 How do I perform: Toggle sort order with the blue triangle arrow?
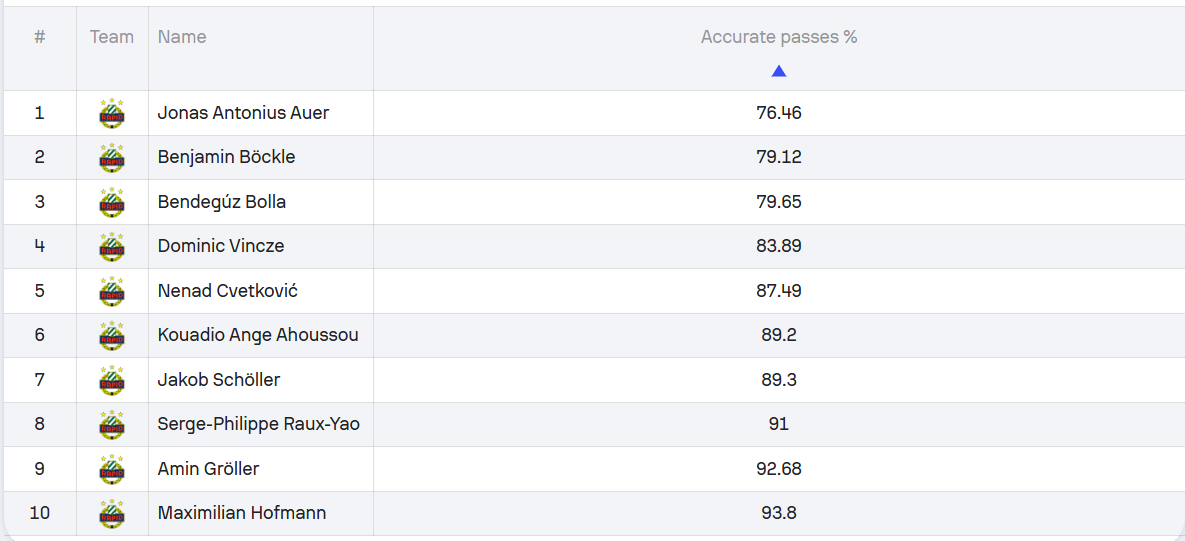[779, 71]
